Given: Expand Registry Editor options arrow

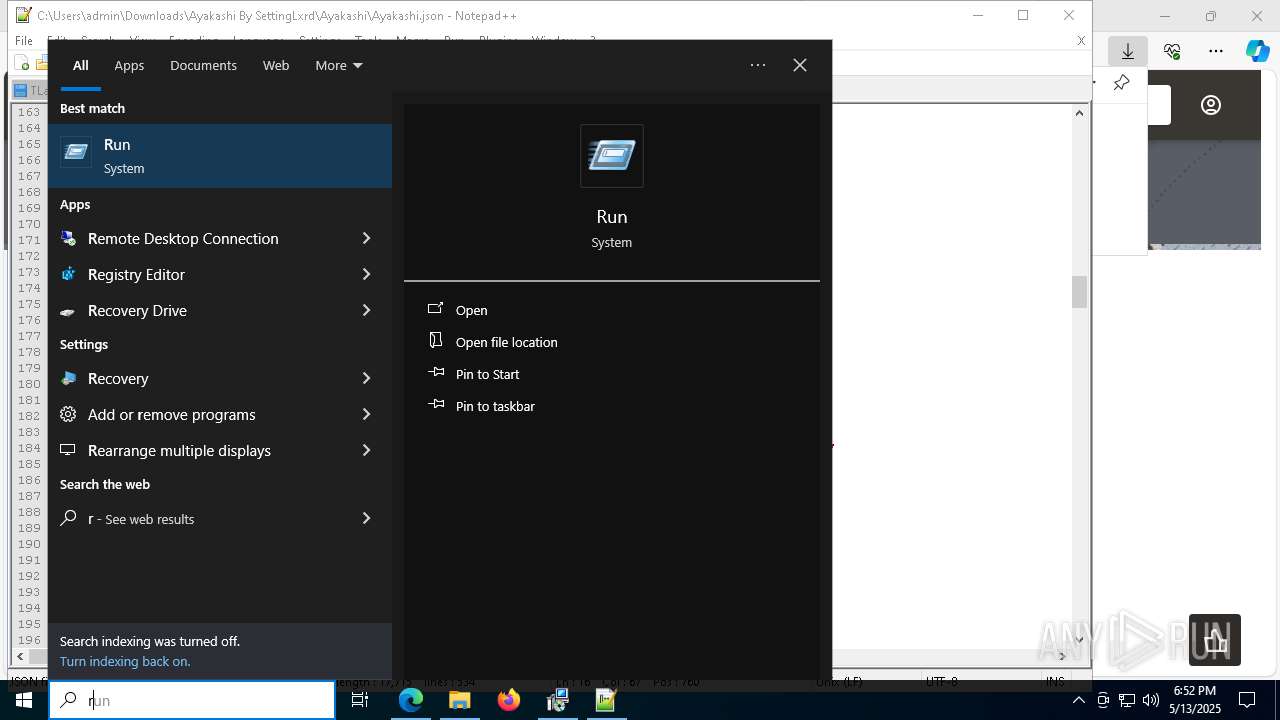Looking at the screenshot, I should [366, 274].
